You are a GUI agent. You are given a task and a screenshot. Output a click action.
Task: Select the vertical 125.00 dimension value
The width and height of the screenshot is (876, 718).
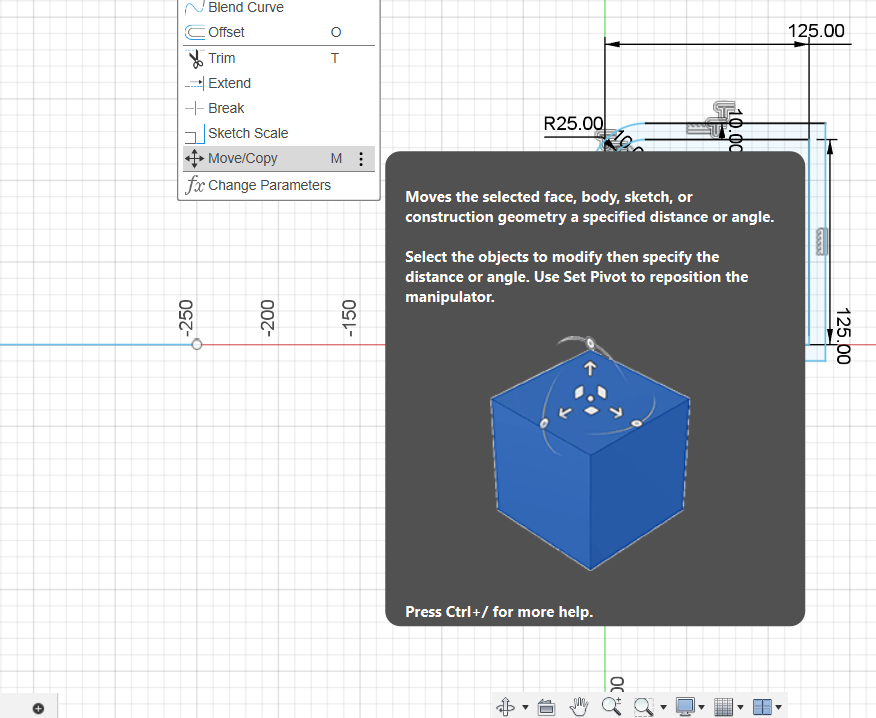[842, 336]
